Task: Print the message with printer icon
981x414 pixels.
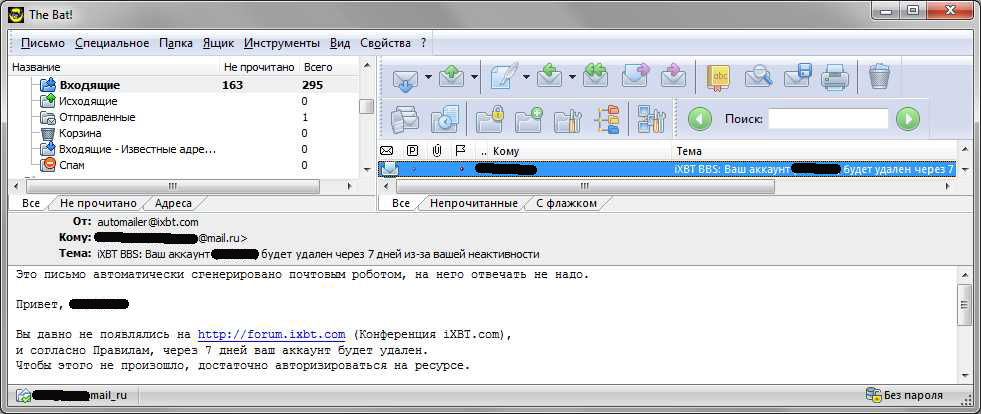Action: pyautogui.click(x=835, y=78)
